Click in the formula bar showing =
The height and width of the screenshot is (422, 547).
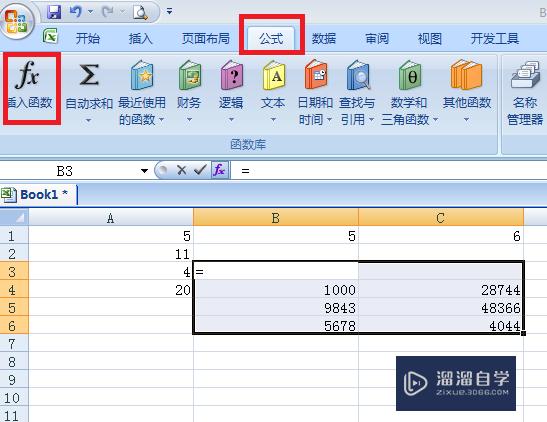pos(389,171)
